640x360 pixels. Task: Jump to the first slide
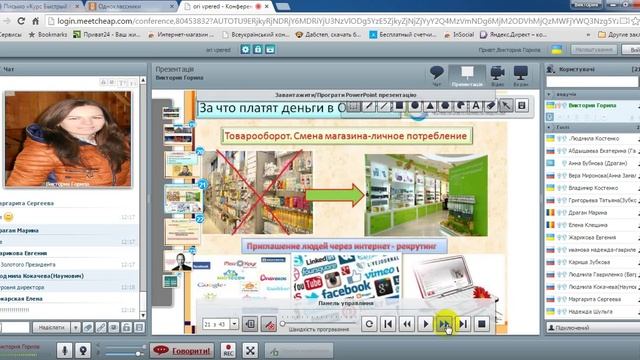pyautogui.click(x=388, y=324)
